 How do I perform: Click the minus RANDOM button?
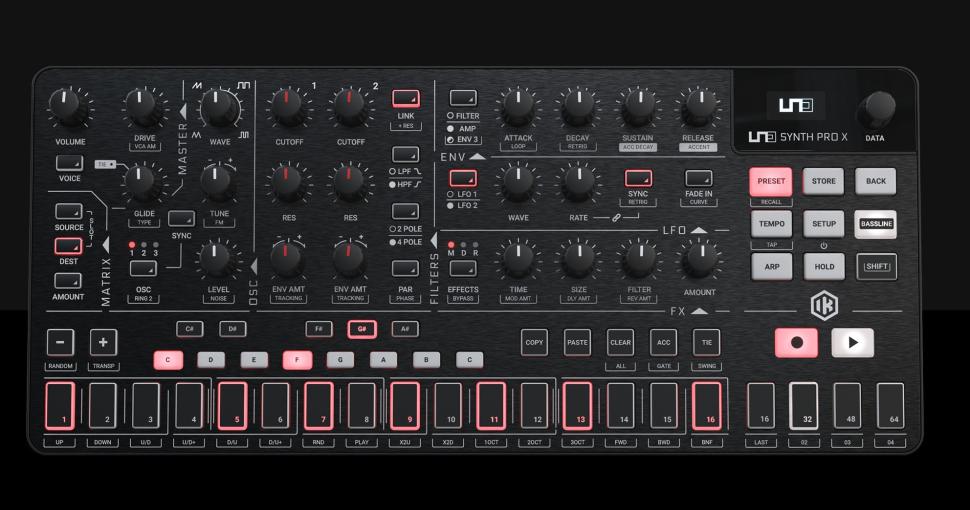[60, 342]
